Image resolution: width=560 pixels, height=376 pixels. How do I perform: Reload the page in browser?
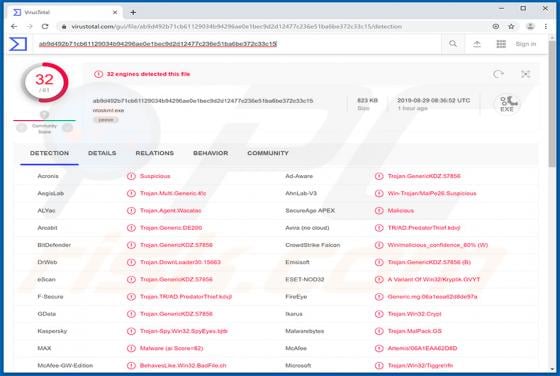(45, 26)
